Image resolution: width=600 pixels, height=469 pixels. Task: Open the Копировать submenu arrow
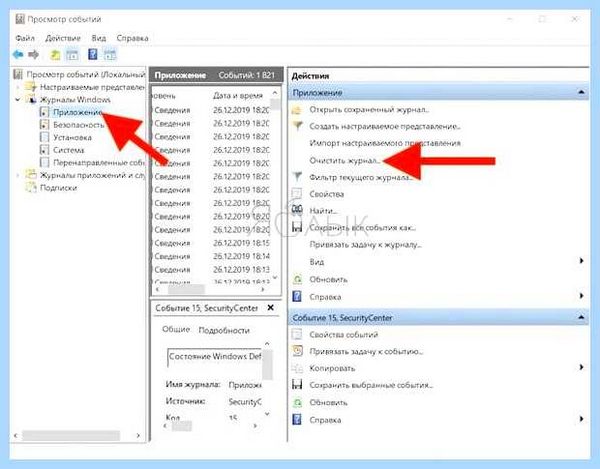582,367
